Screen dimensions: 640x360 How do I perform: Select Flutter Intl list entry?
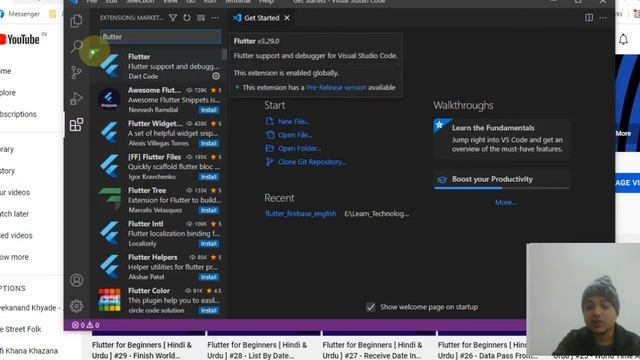pos(158,233)
